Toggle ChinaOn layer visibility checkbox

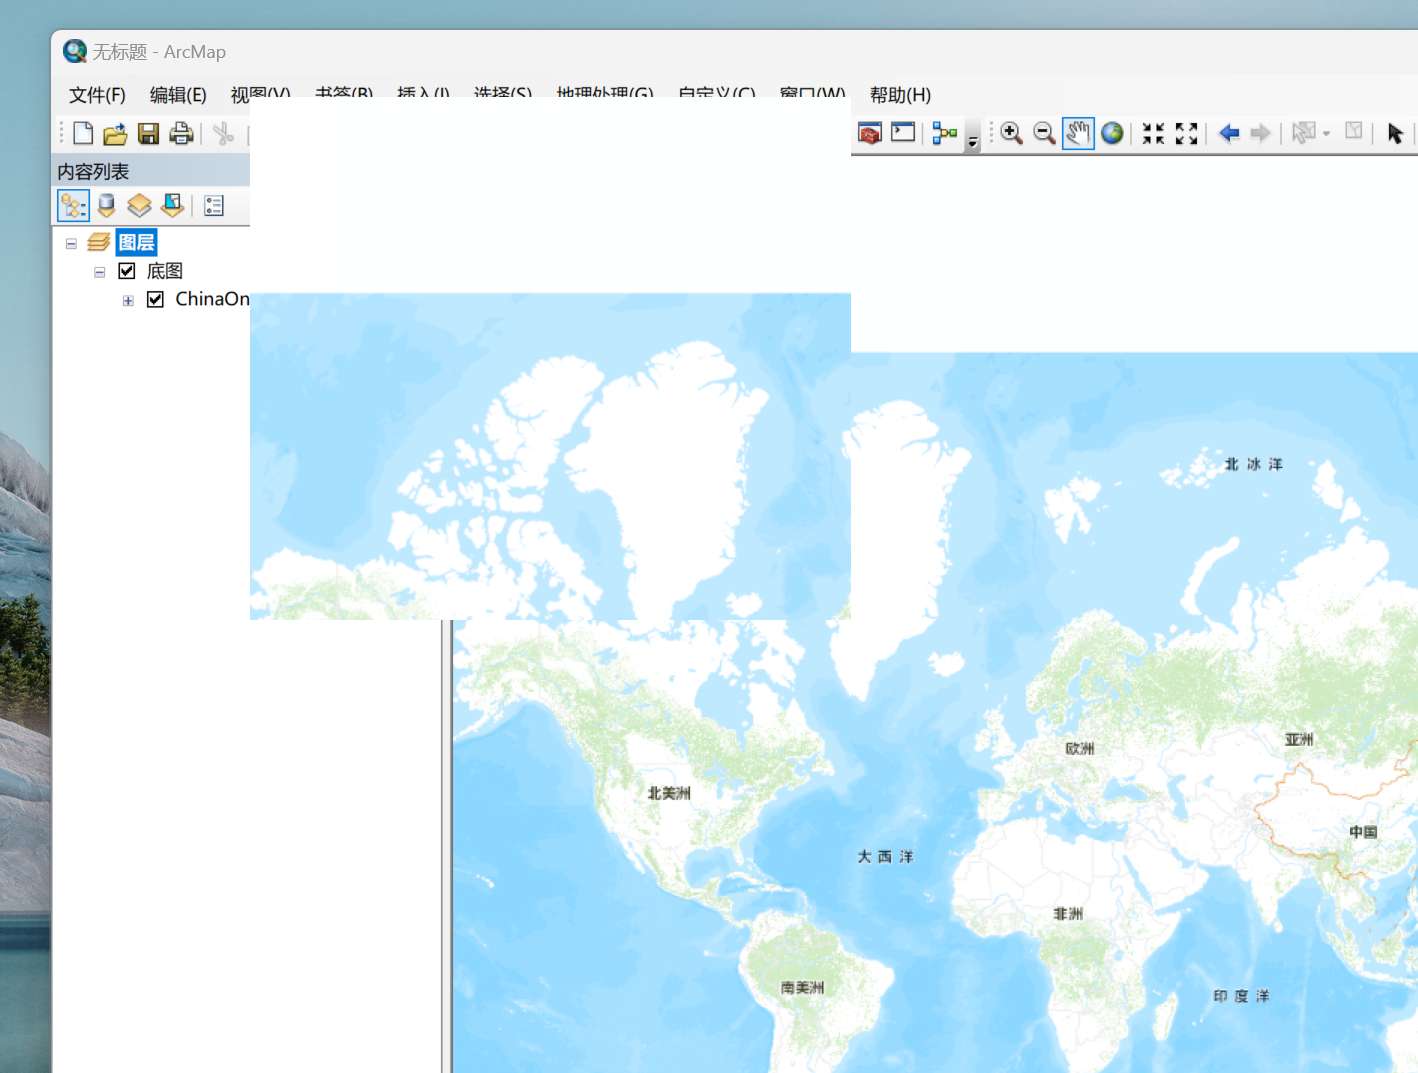click(155, 299)
